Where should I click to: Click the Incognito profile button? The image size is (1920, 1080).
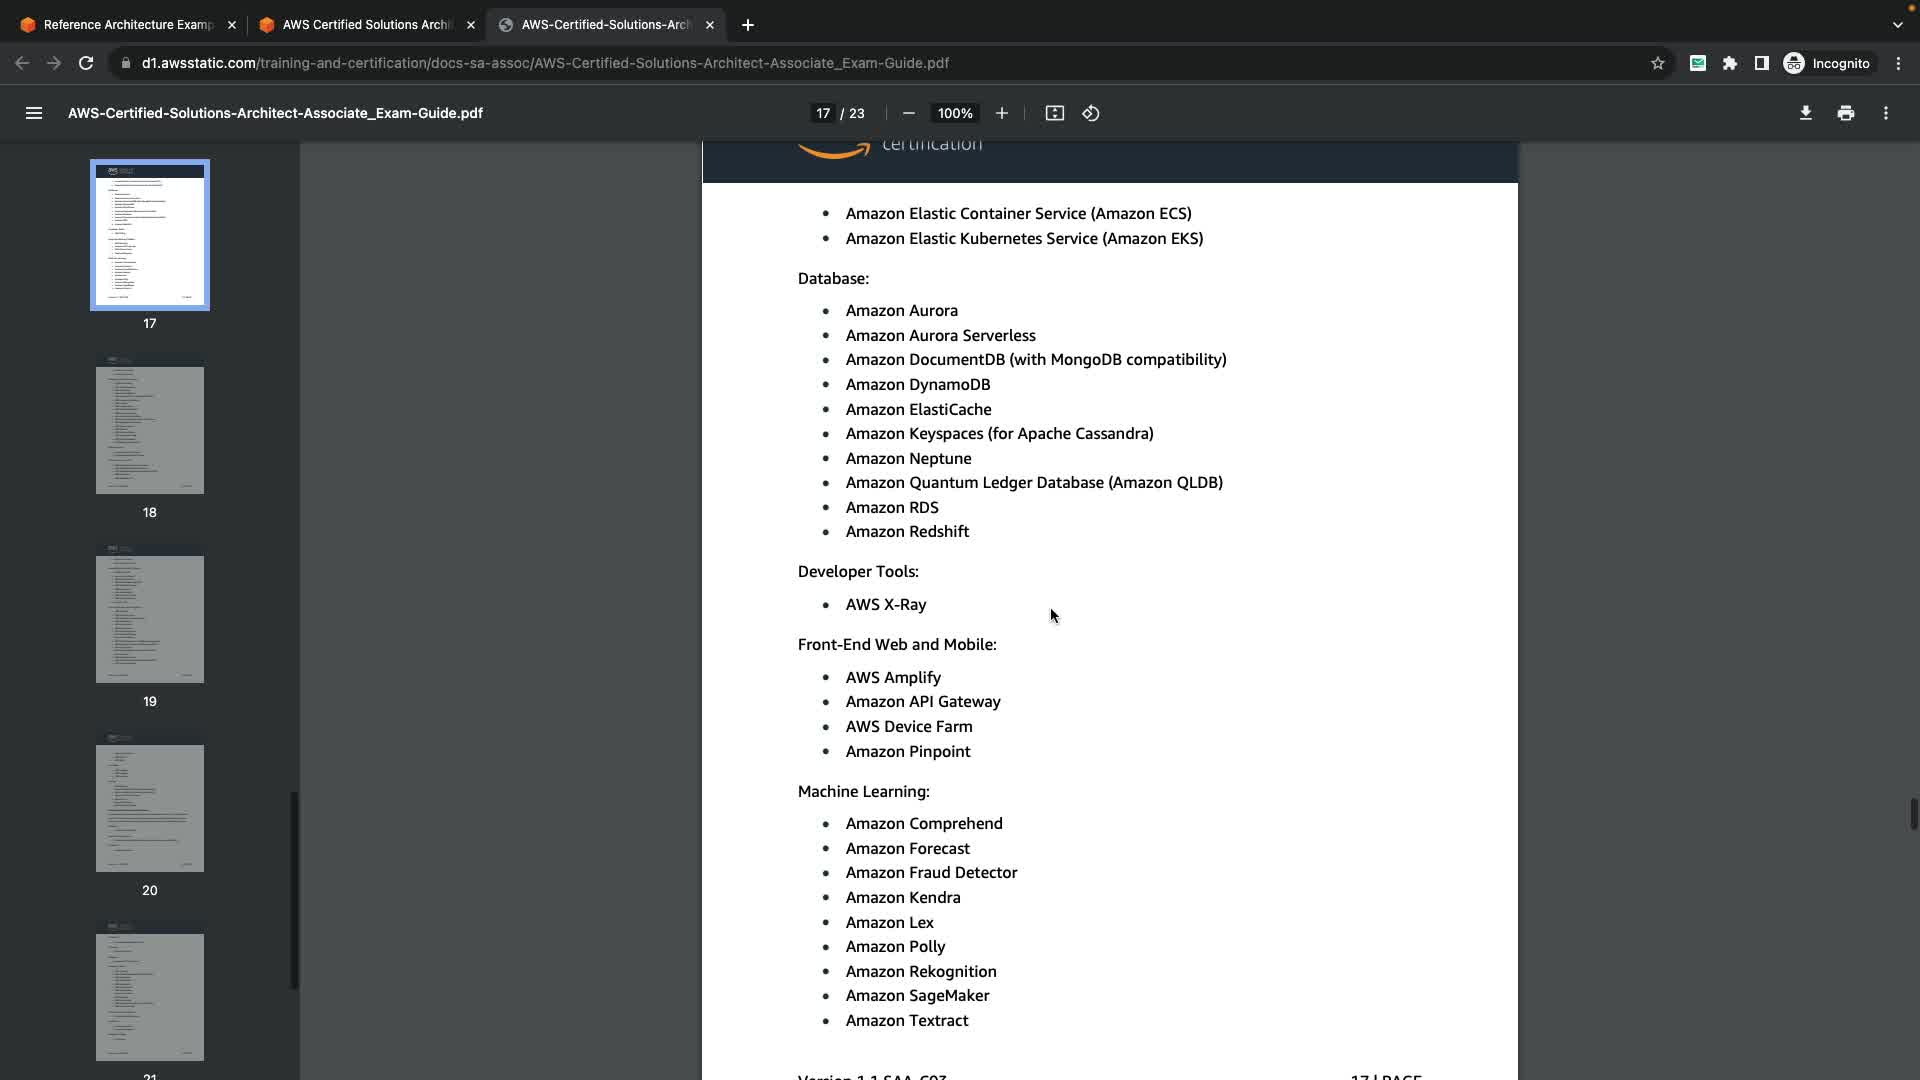coord(1826,63)
